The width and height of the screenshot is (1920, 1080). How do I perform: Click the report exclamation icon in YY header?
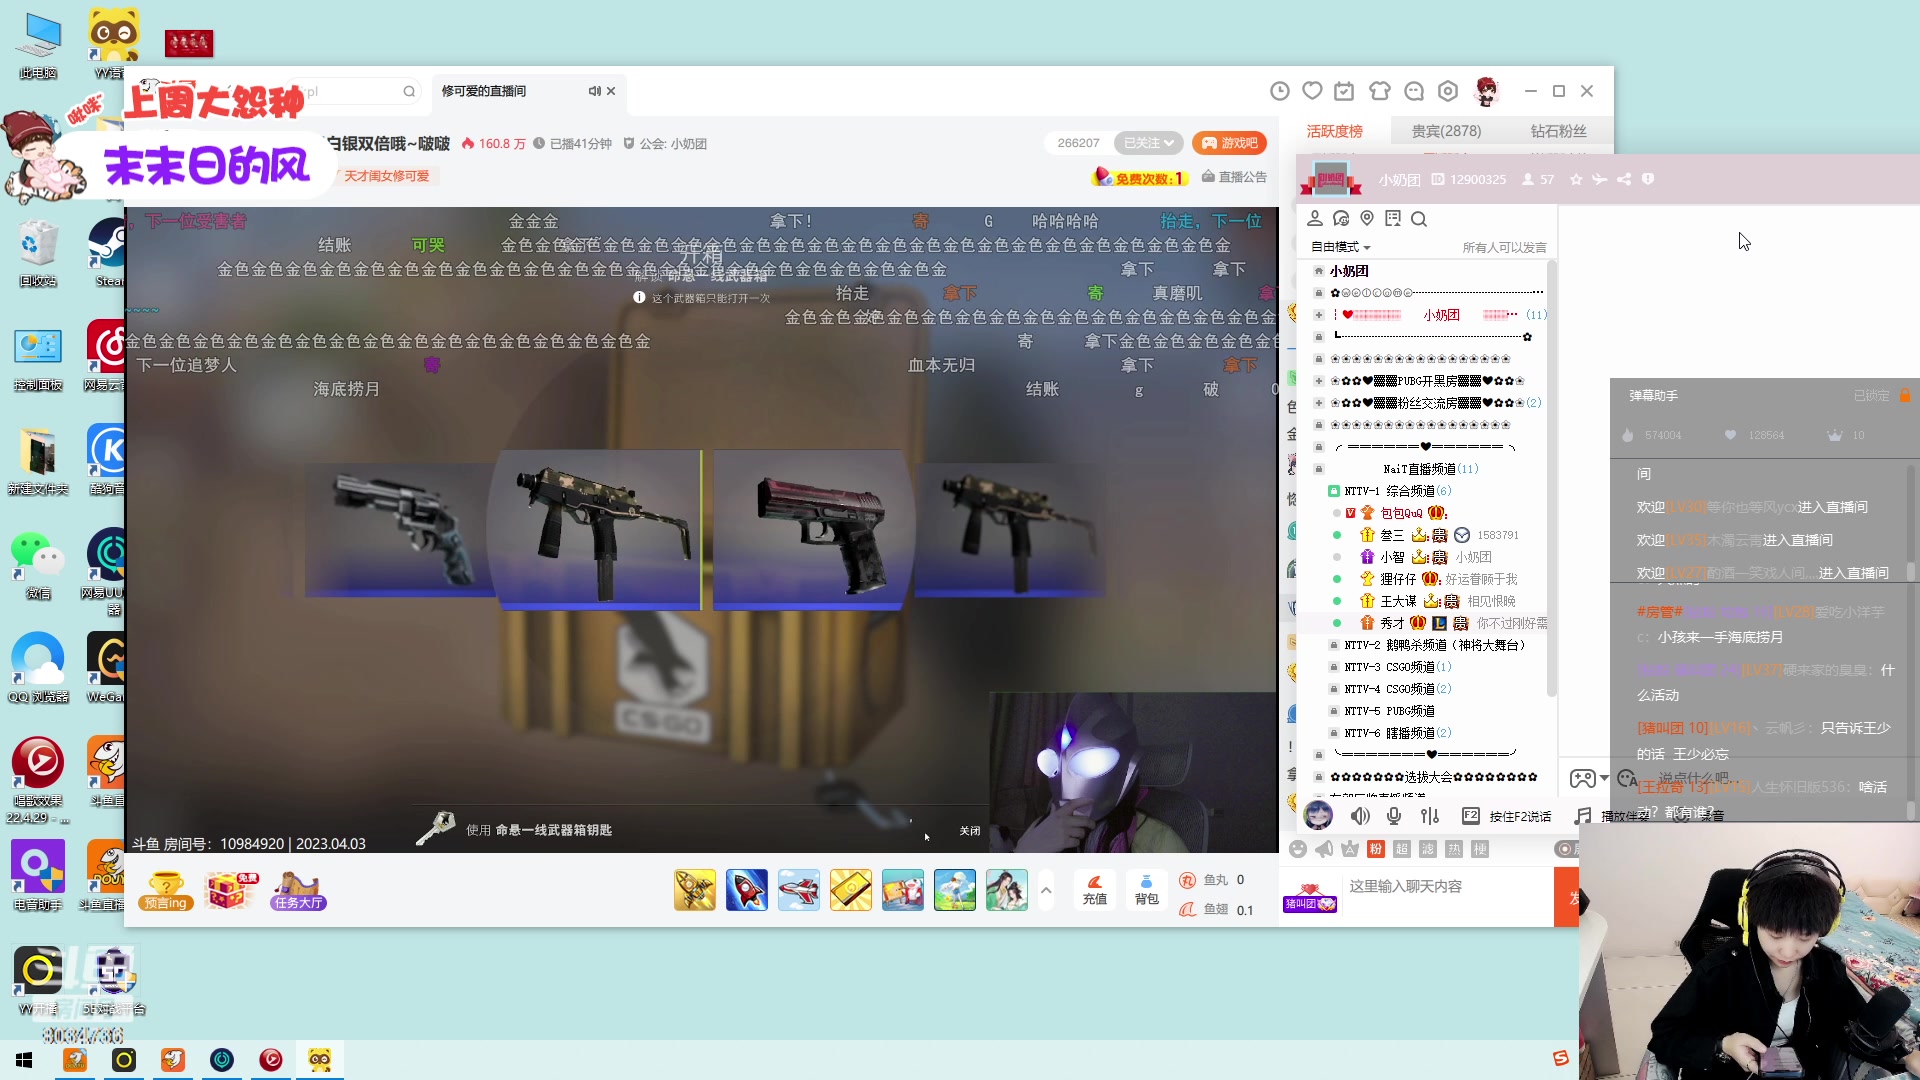coord(1648,179)
